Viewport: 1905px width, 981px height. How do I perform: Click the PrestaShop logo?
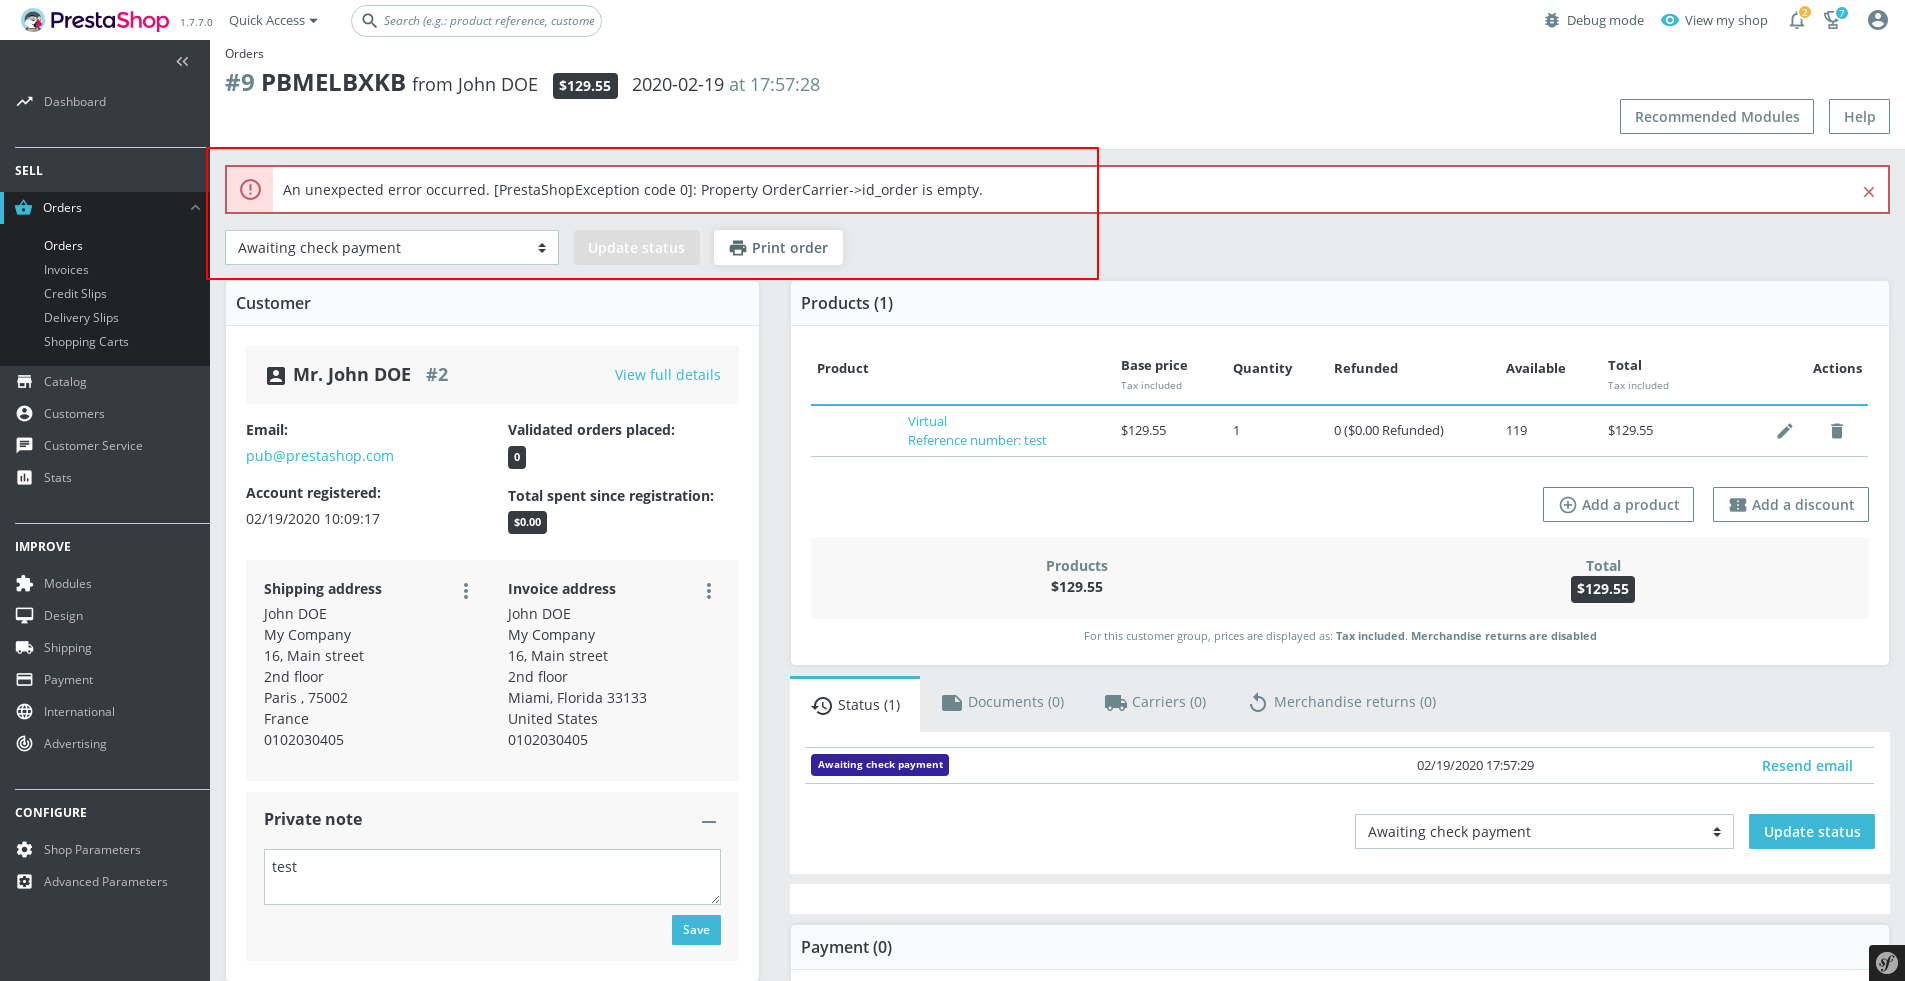[96, 20]
